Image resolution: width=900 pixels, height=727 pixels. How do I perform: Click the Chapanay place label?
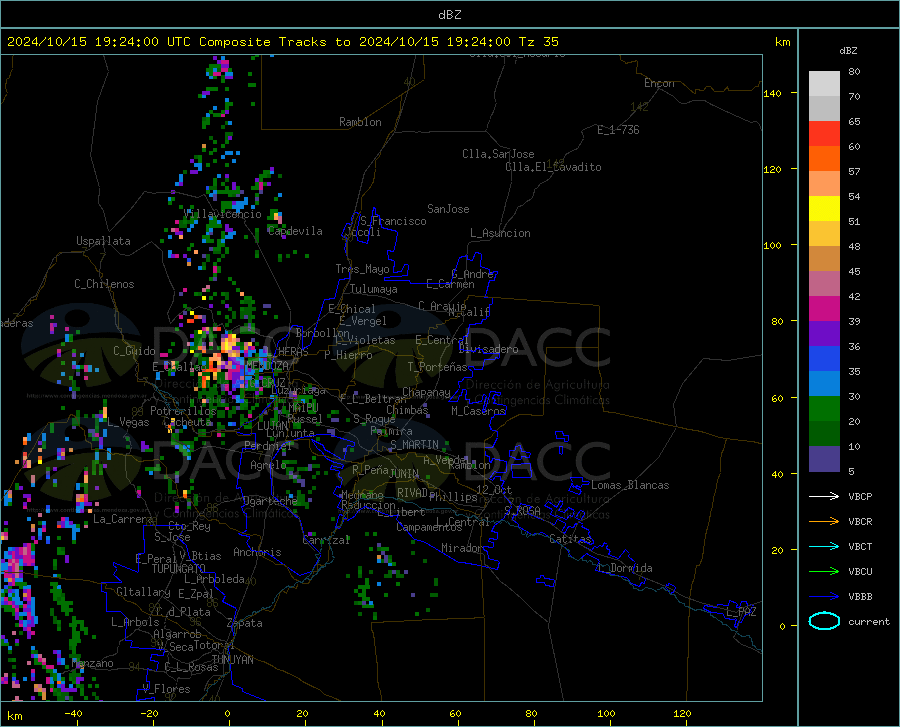point(426,392)
